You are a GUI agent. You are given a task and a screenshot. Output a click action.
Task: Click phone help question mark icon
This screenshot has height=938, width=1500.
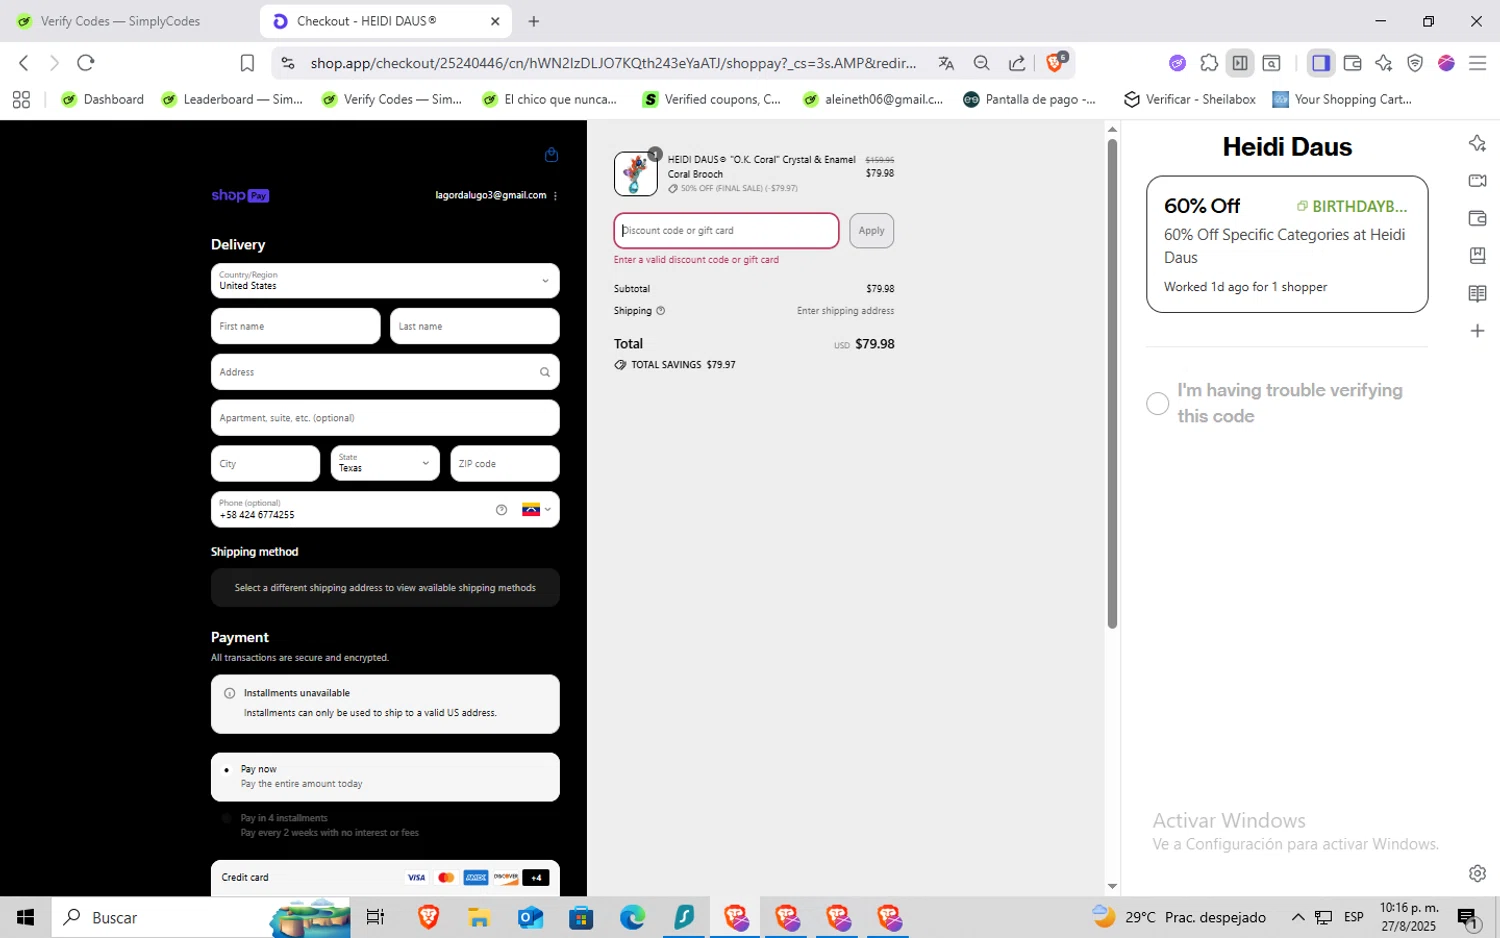click(501, 510)
